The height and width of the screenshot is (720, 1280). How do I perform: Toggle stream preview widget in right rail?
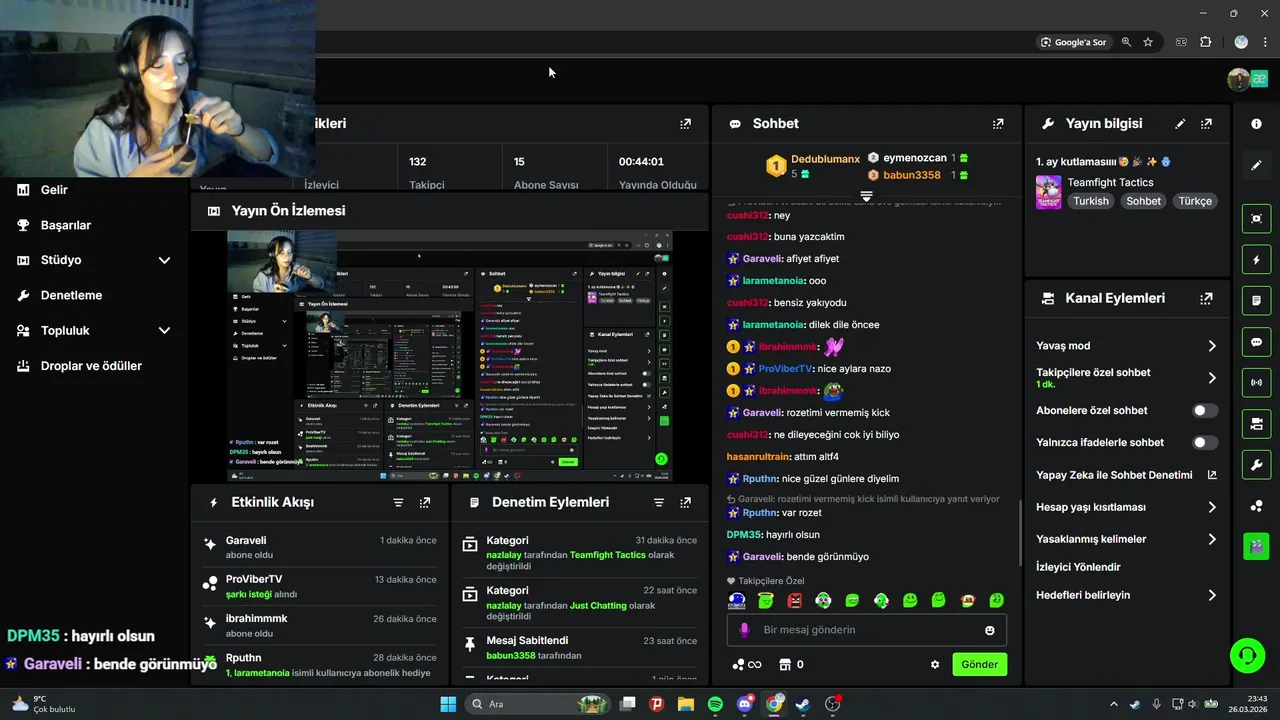(x=1256, y=218)
